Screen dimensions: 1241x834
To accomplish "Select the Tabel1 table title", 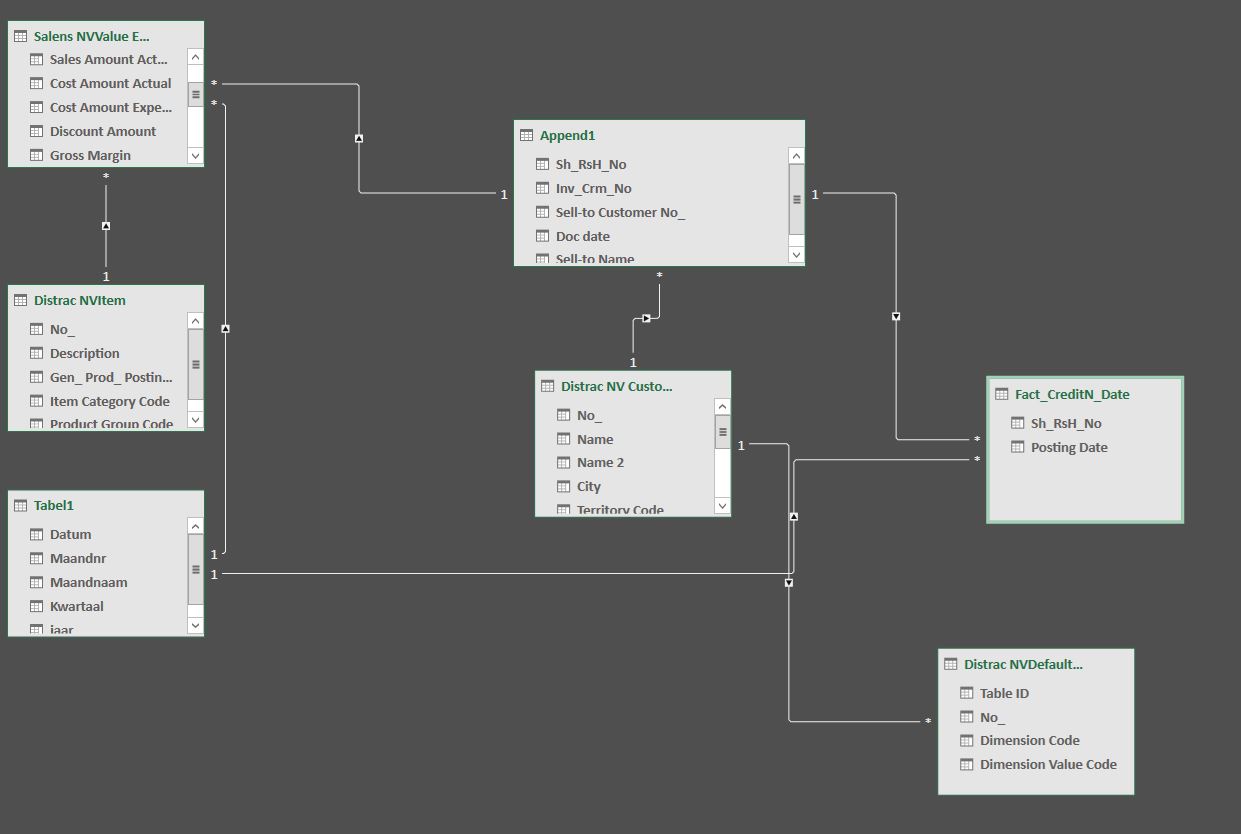I will (x=54, y=505).
